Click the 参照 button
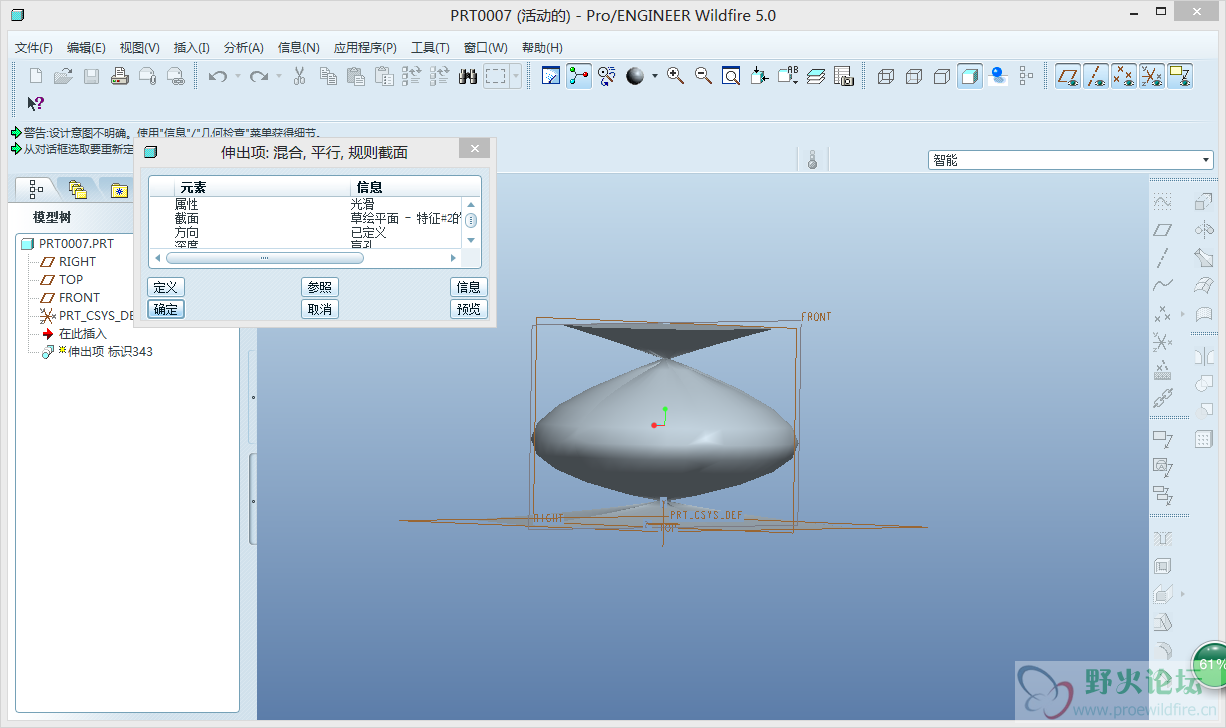Image resolution: width=1226 pixels, height=728 pixels. [320, 287]
